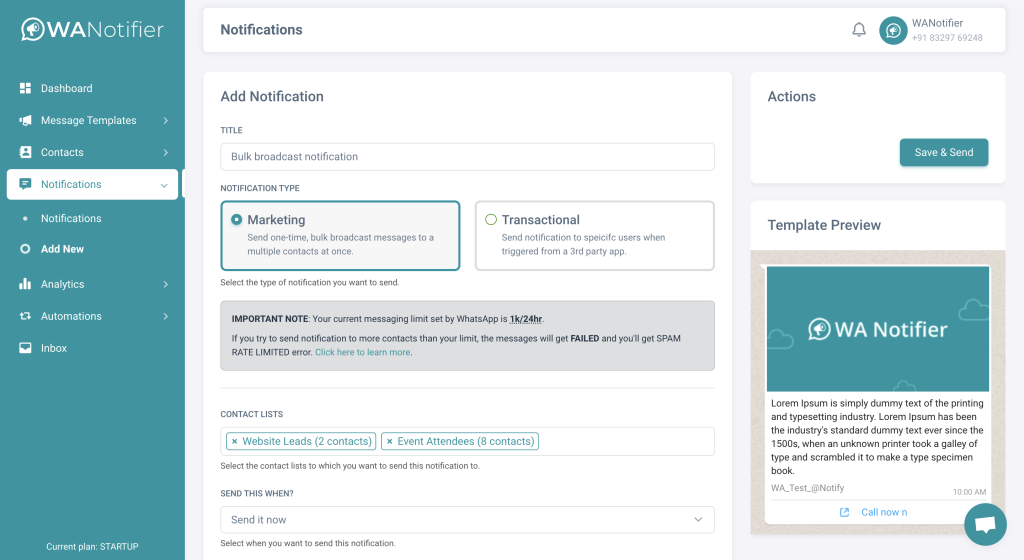Expand the Message Templates submenu

point(165,121)
